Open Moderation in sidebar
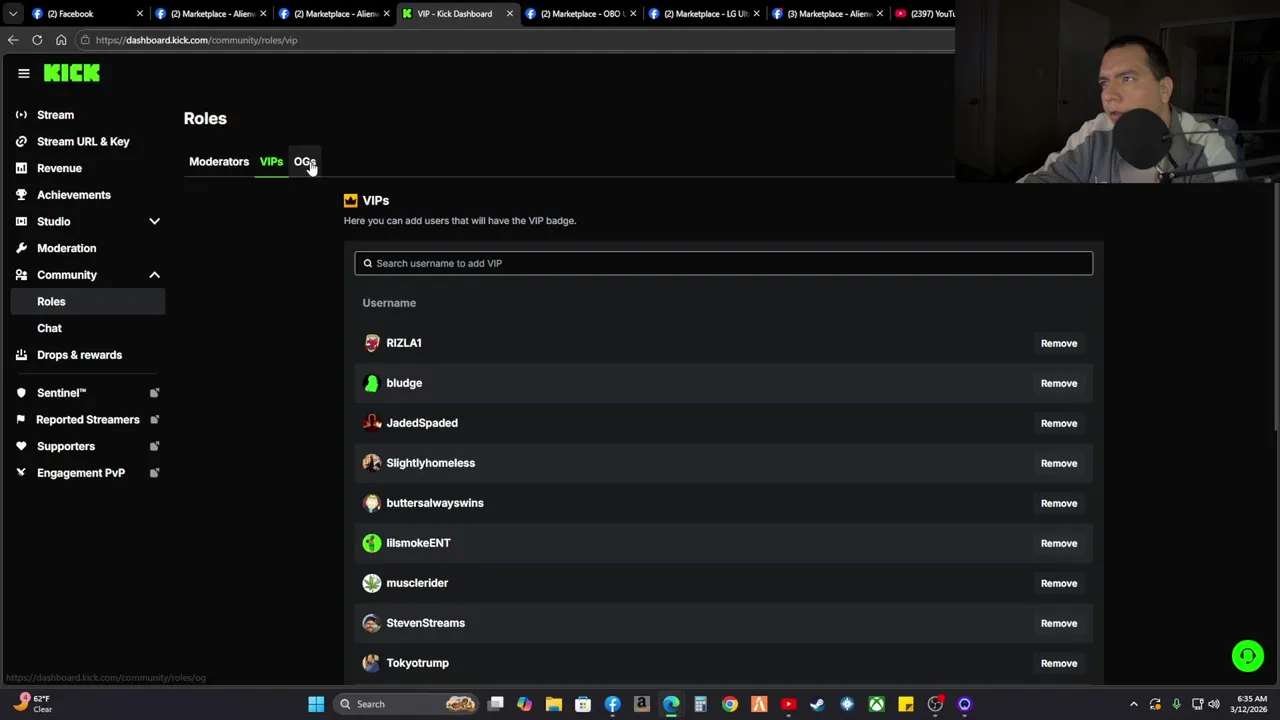The height and width of the screenshot is (720, 1280). 66,248
